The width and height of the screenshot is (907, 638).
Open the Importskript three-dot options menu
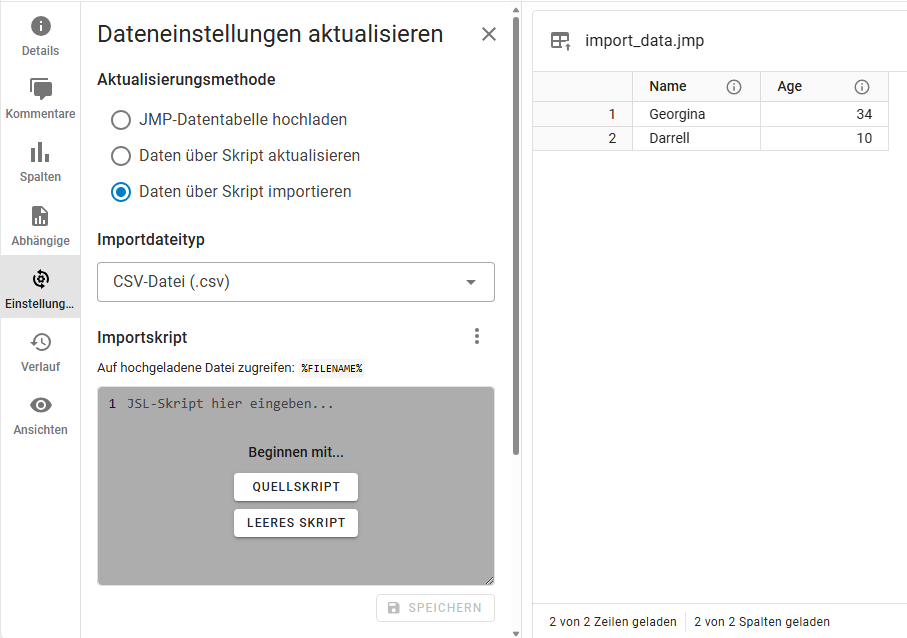coord(477,336)
